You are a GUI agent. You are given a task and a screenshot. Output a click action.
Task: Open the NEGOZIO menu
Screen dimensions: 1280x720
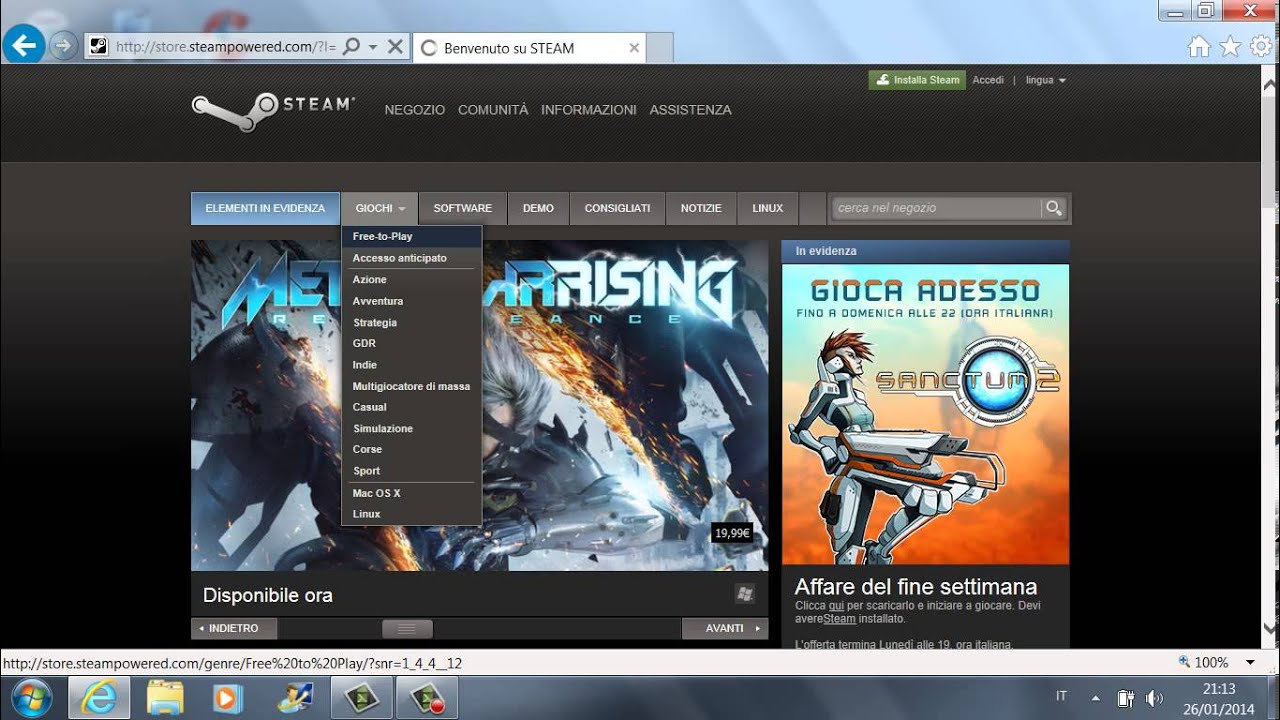[x=415, y=110]
